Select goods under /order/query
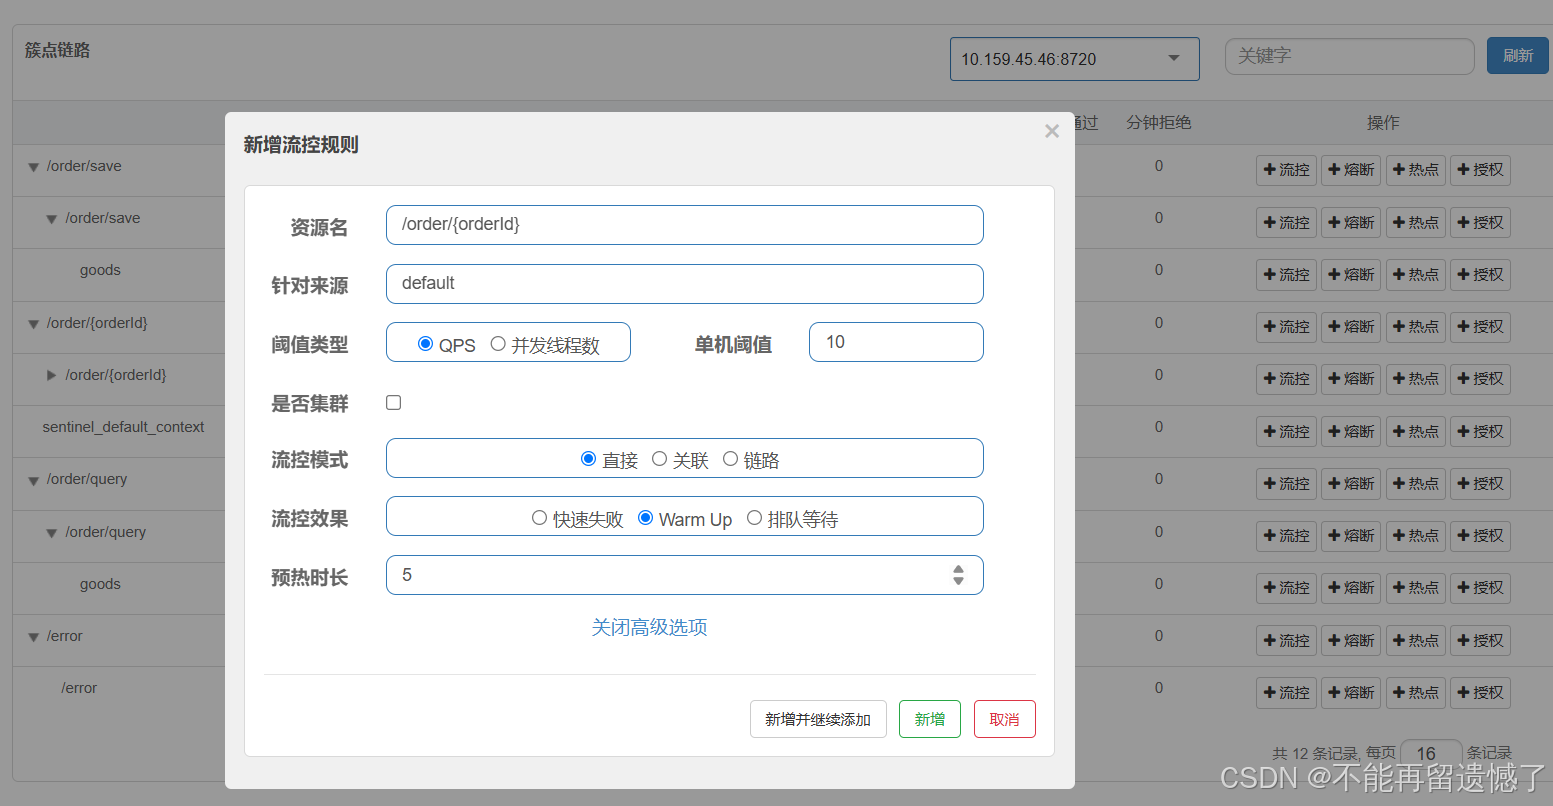 100,584
